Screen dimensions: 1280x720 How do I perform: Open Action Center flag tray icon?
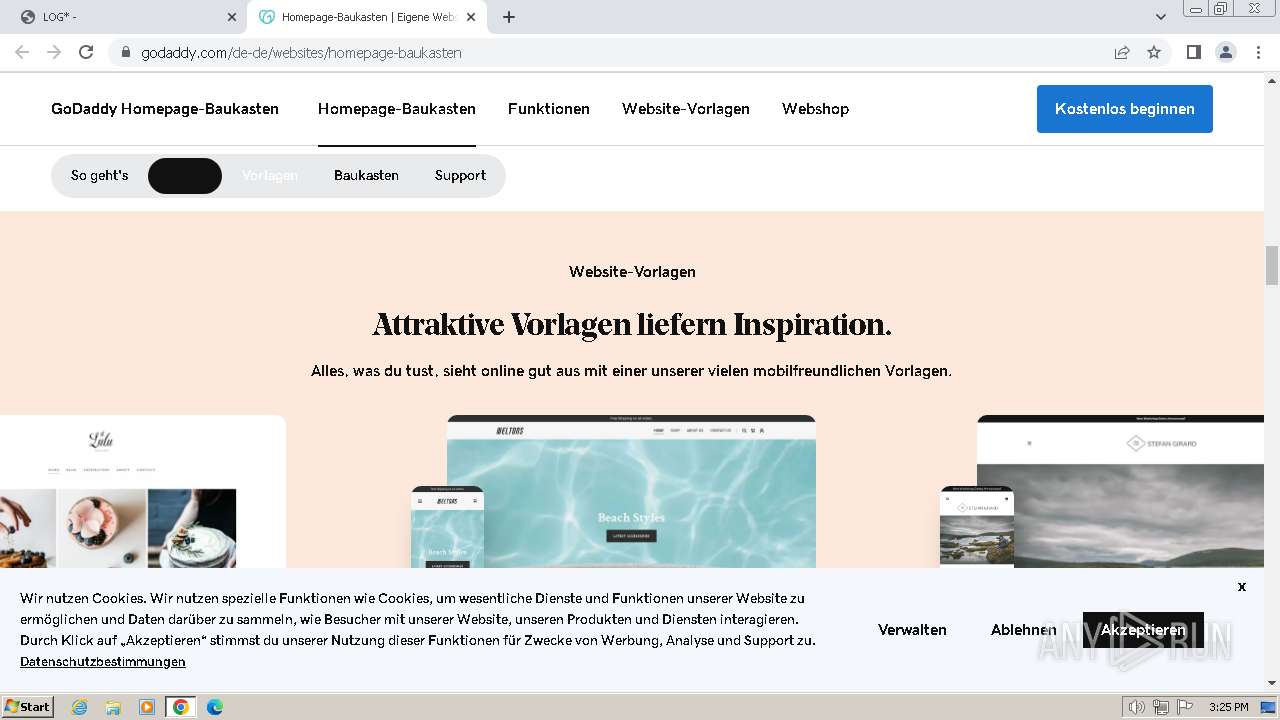click(1184, 707)
